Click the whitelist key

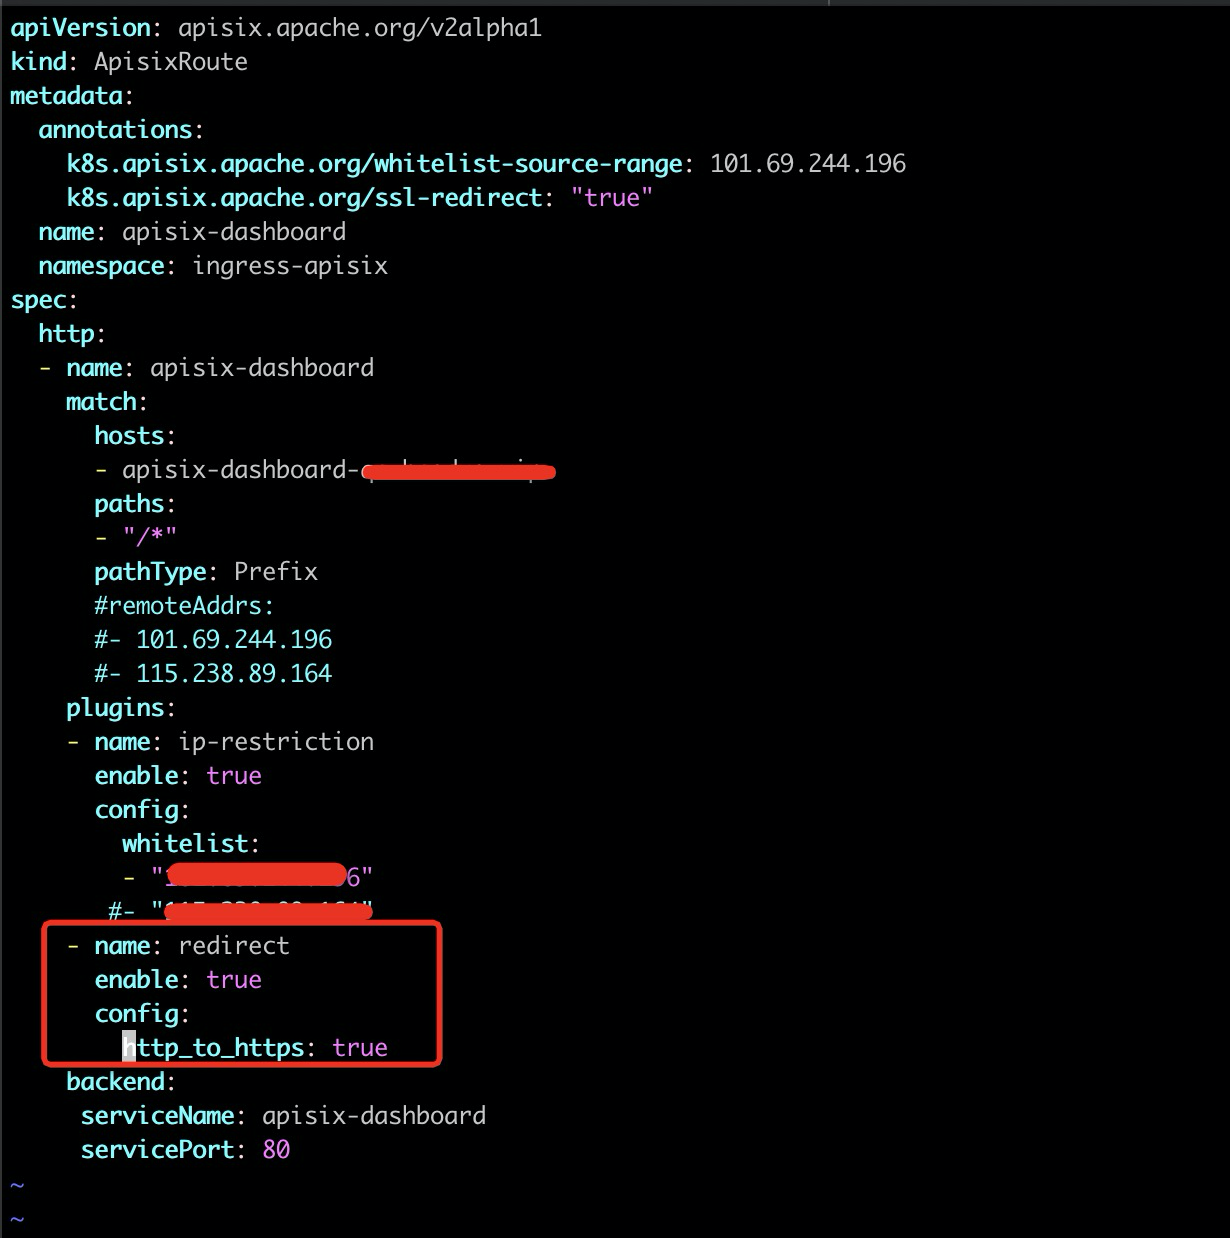point(185,844)
